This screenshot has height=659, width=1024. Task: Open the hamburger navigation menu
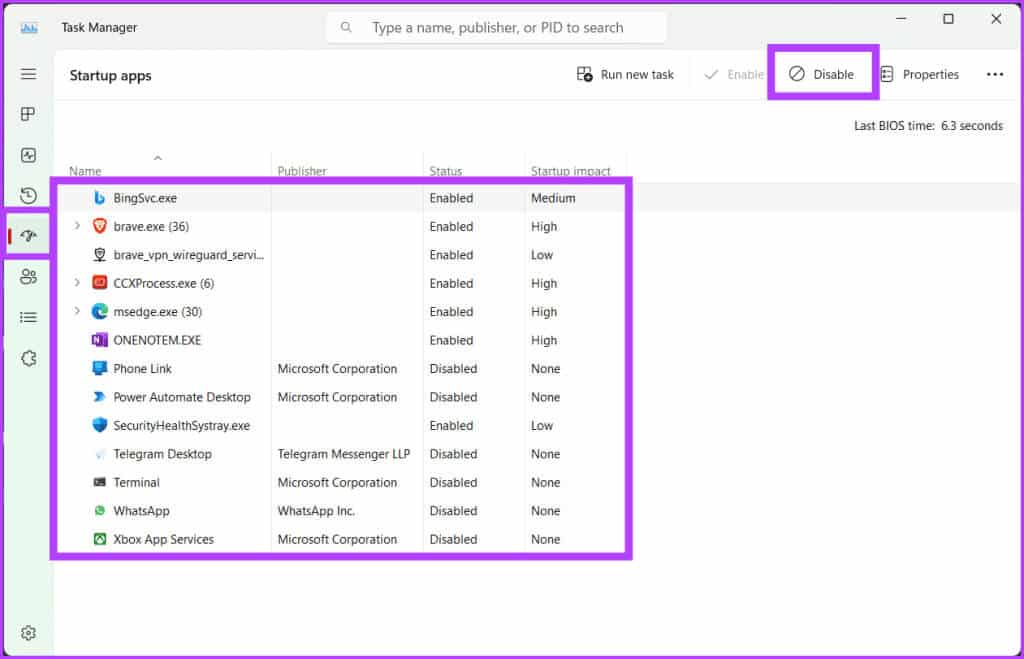[x=28, y=74]
